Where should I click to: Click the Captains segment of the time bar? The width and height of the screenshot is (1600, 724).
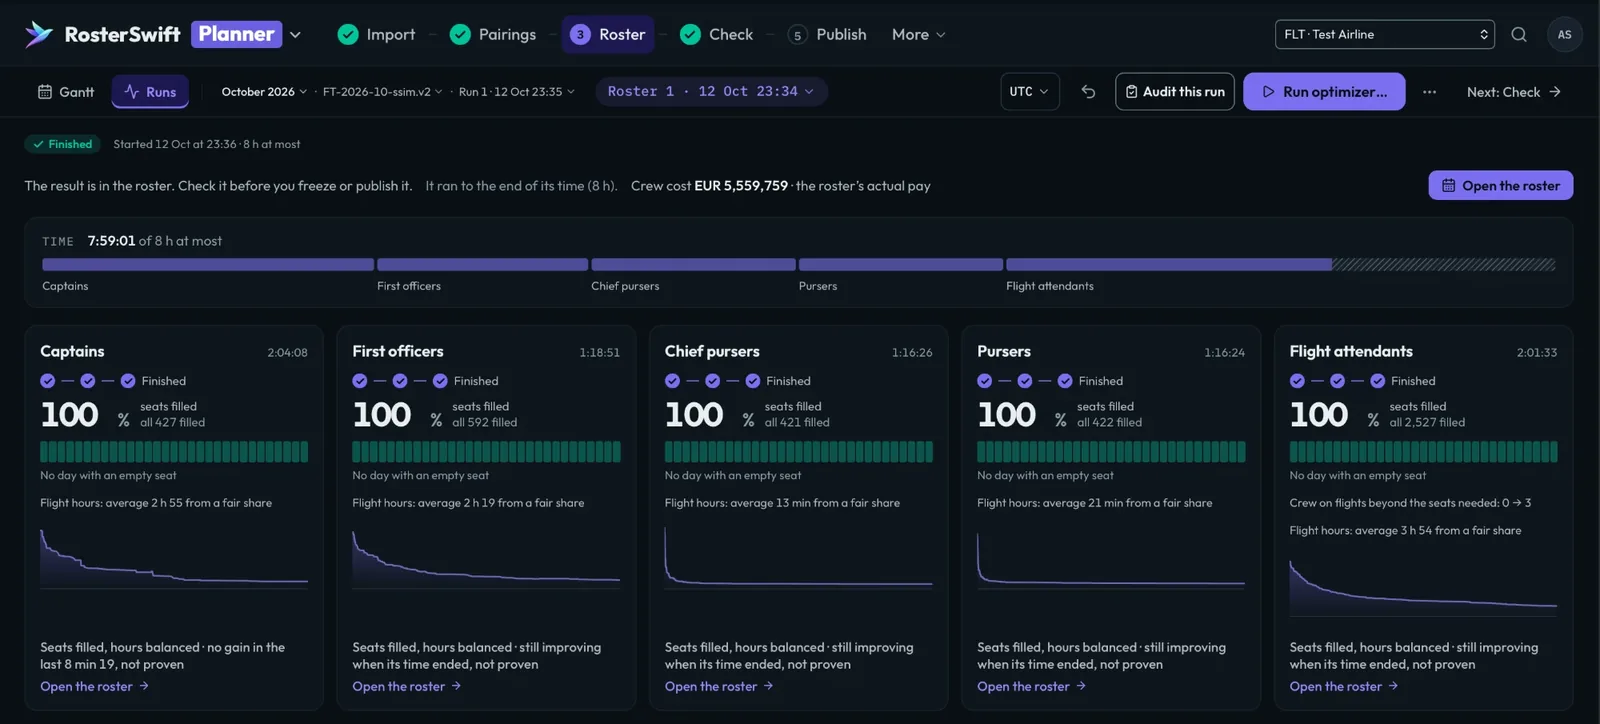coord(208,265)
